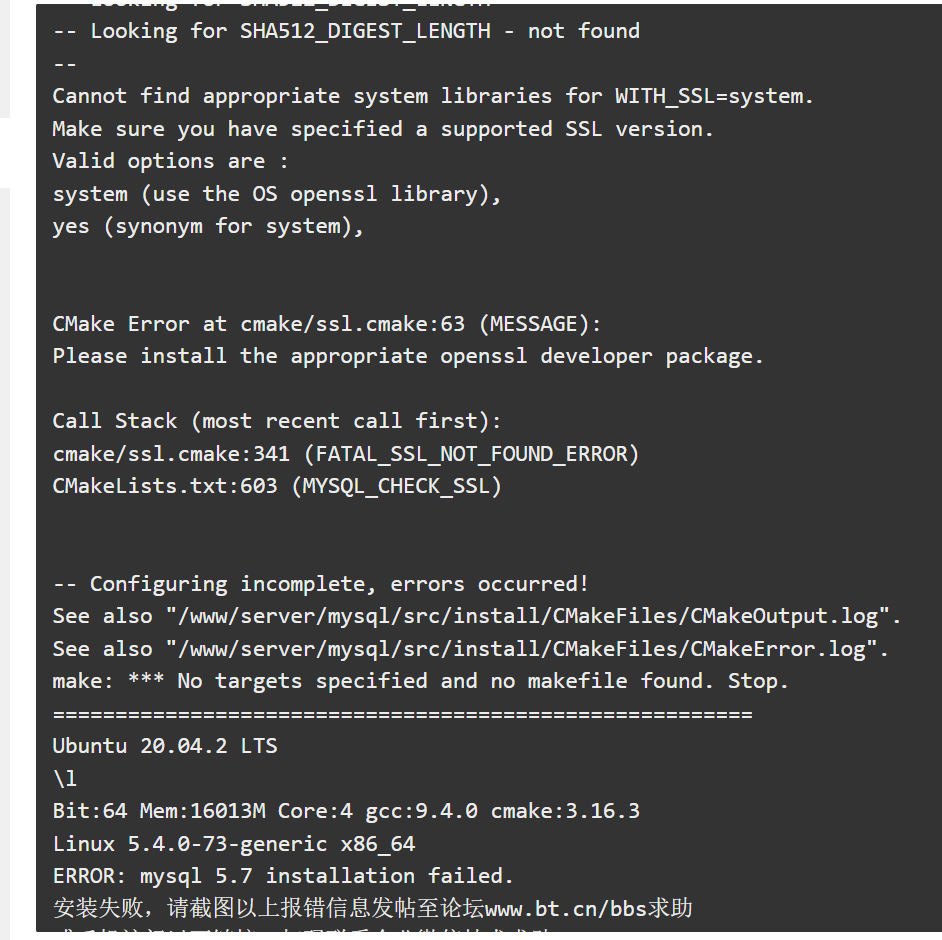Viewport: 942px width, 940px height.
Task: Click the 'Valid options are :' text
Action: (171, 161)
